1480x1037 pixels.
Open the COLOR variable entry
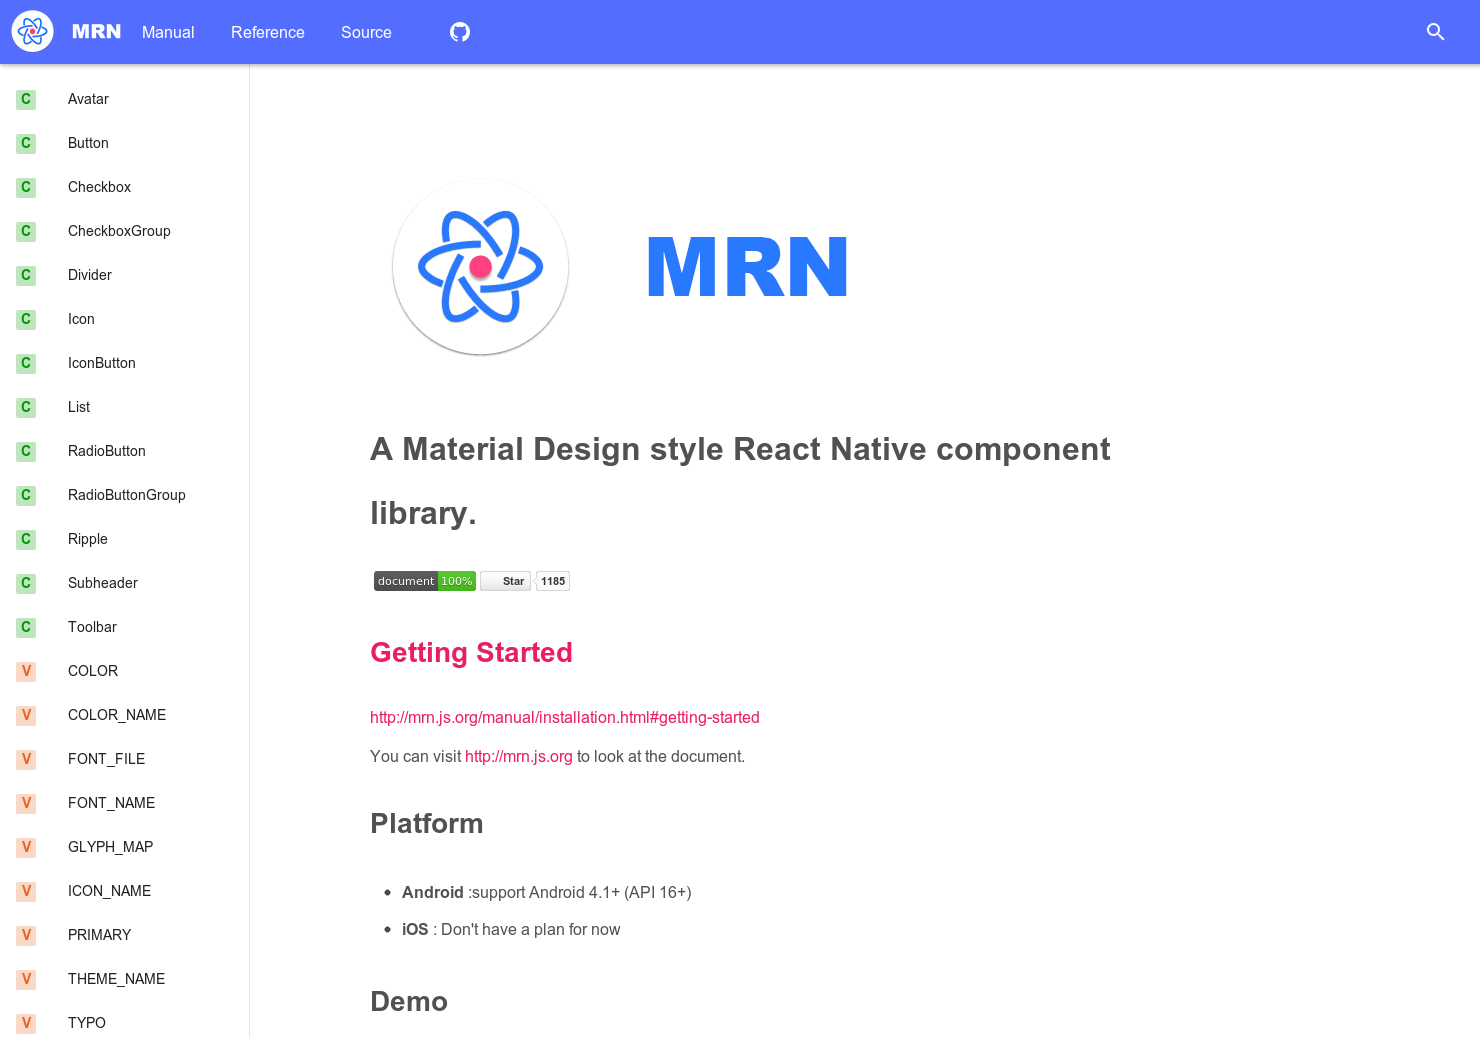point(93,671)
